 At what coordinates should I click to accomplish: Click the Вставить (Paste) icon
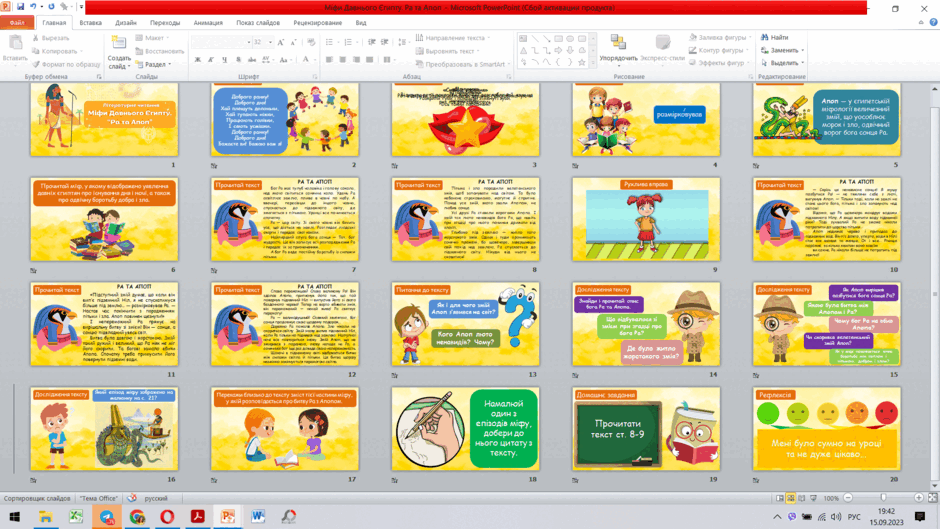tap(15, 44)
